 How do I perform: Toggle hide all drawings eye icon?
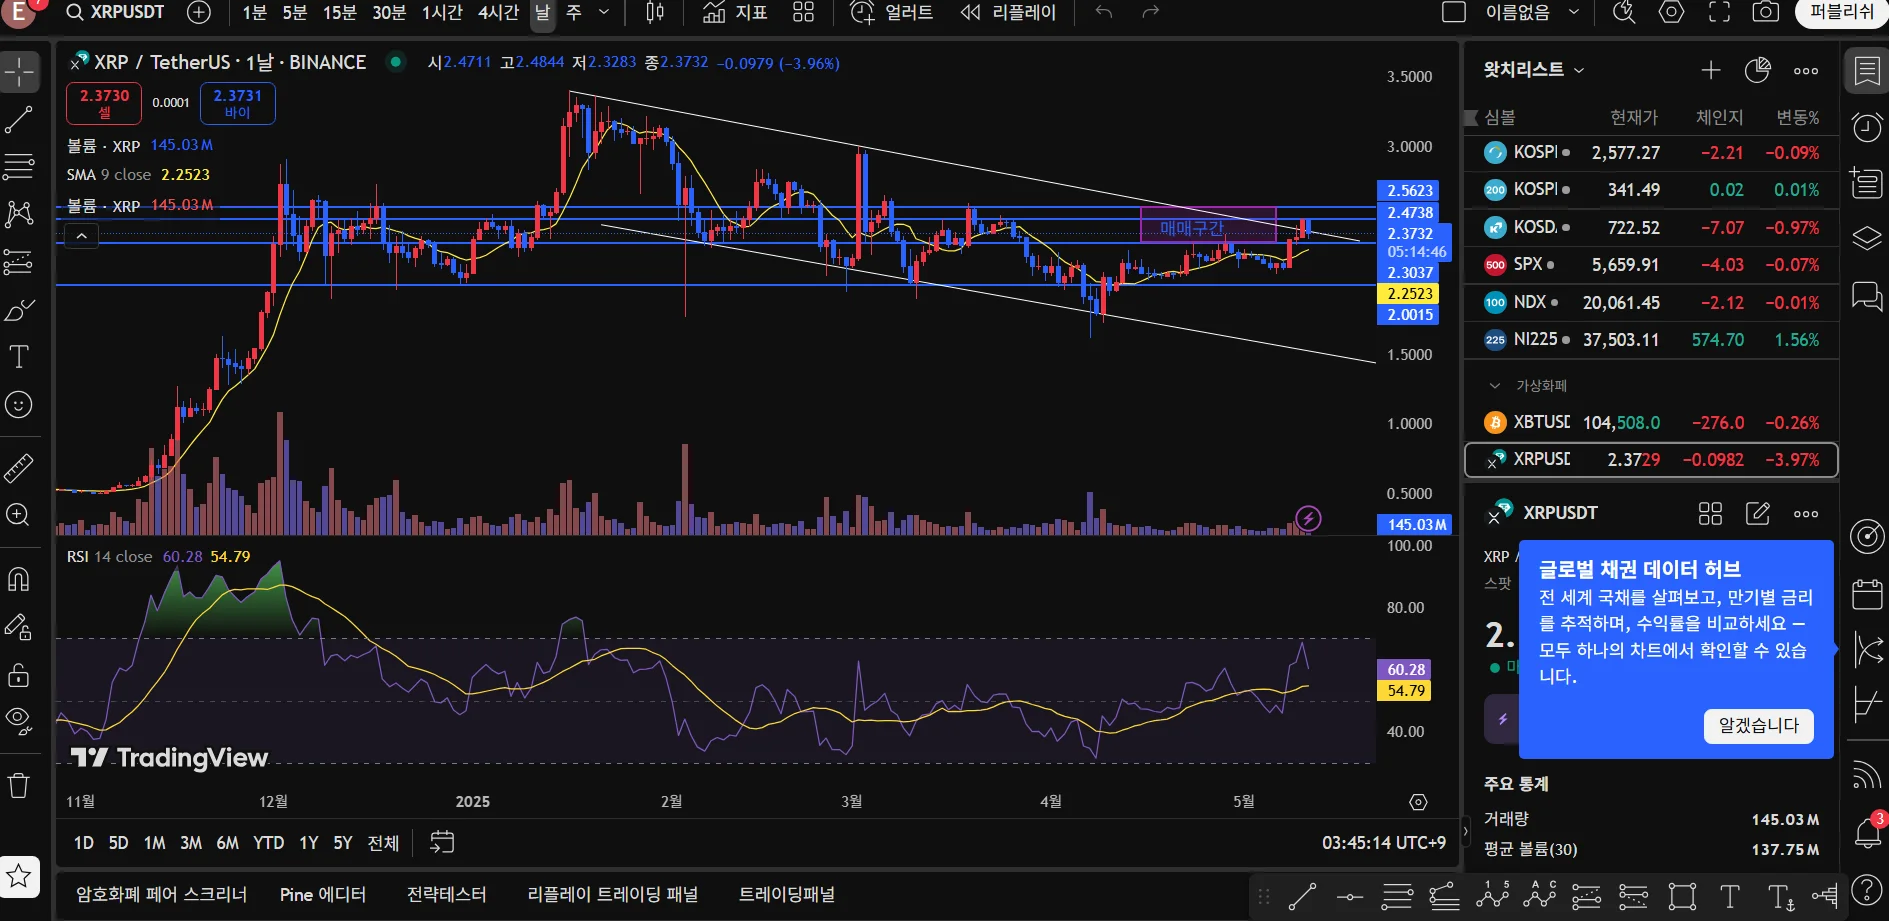[19, 719]
